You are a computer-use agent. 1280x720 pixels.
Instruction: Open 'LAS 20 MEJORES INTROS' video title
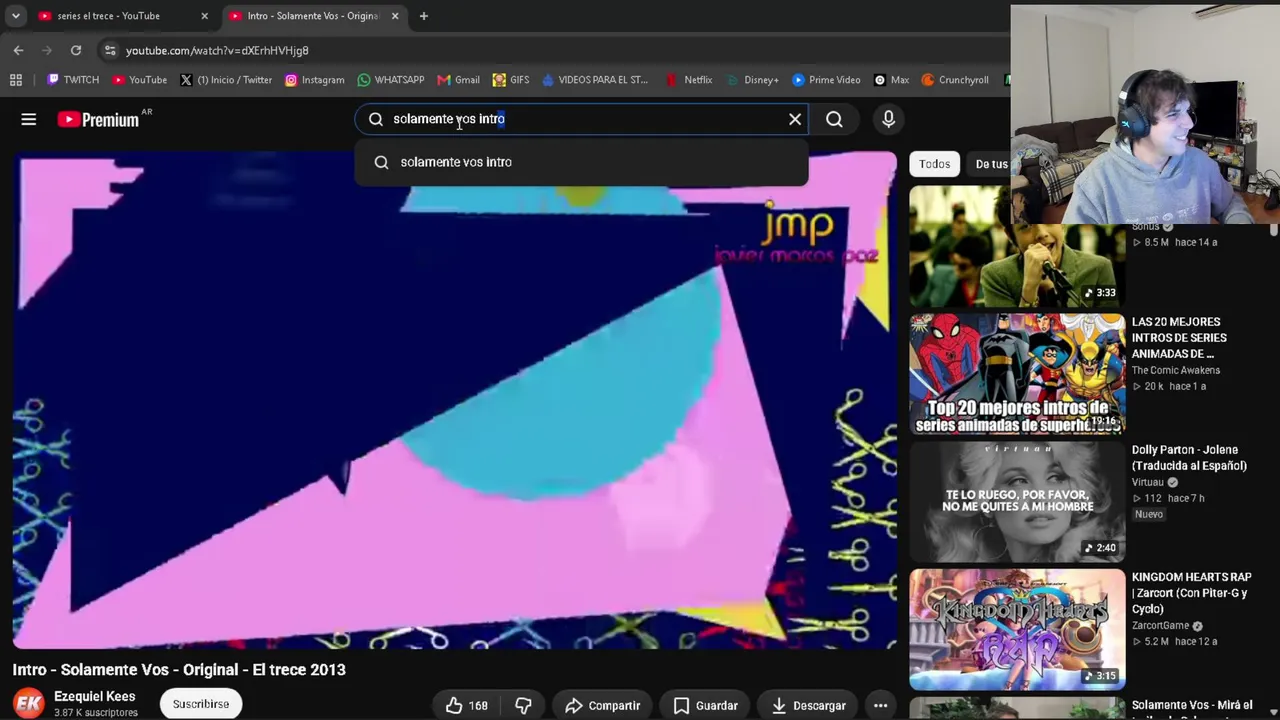coord(1179,338)
